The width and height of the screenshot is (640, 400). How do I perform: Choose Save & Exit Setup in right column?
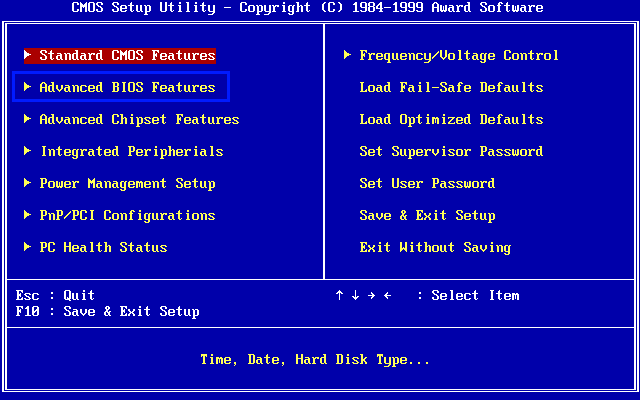[x=427, y=215]
